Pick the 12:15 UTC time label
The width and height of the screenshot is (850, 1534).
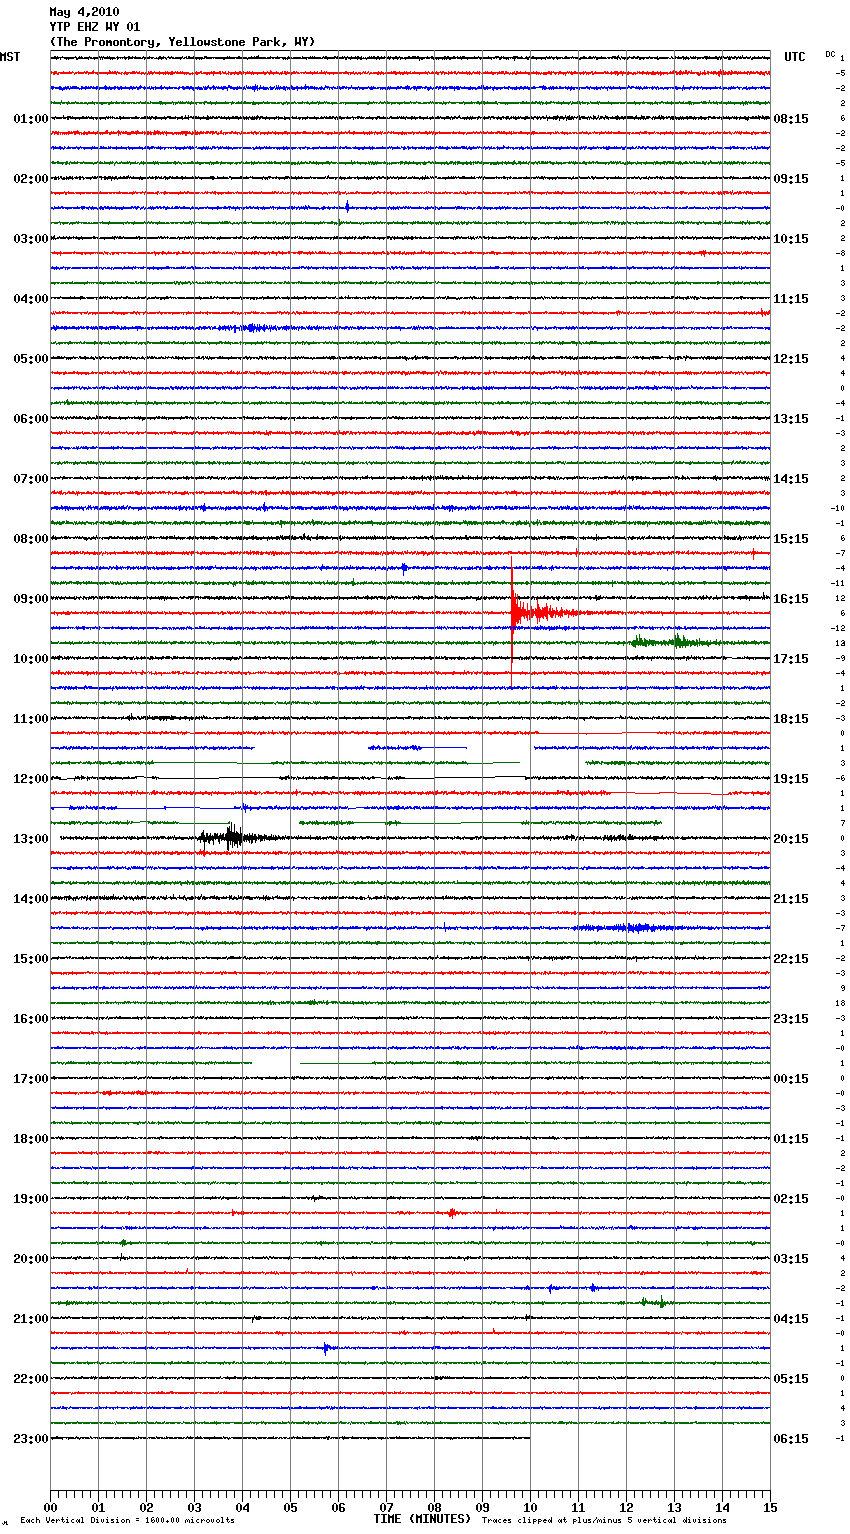[791, 359]
